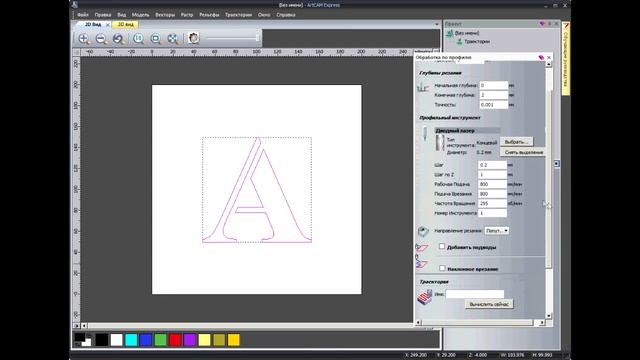Image resolution: width=640 pixels, height=360 pixels.
Task: Click the 'Вычислить сейчас' calculate button
Action: [x=489, y=304]
